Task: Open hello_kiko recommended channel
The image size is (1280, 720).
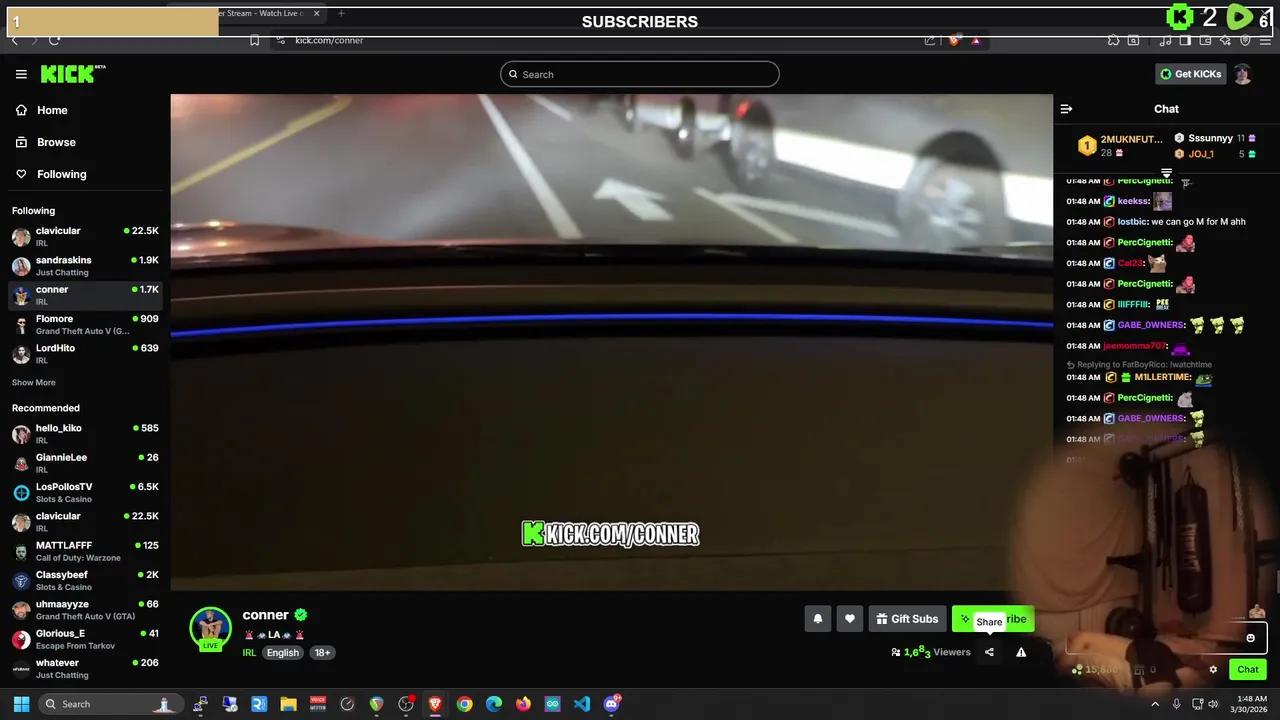Action: point(85,433)
